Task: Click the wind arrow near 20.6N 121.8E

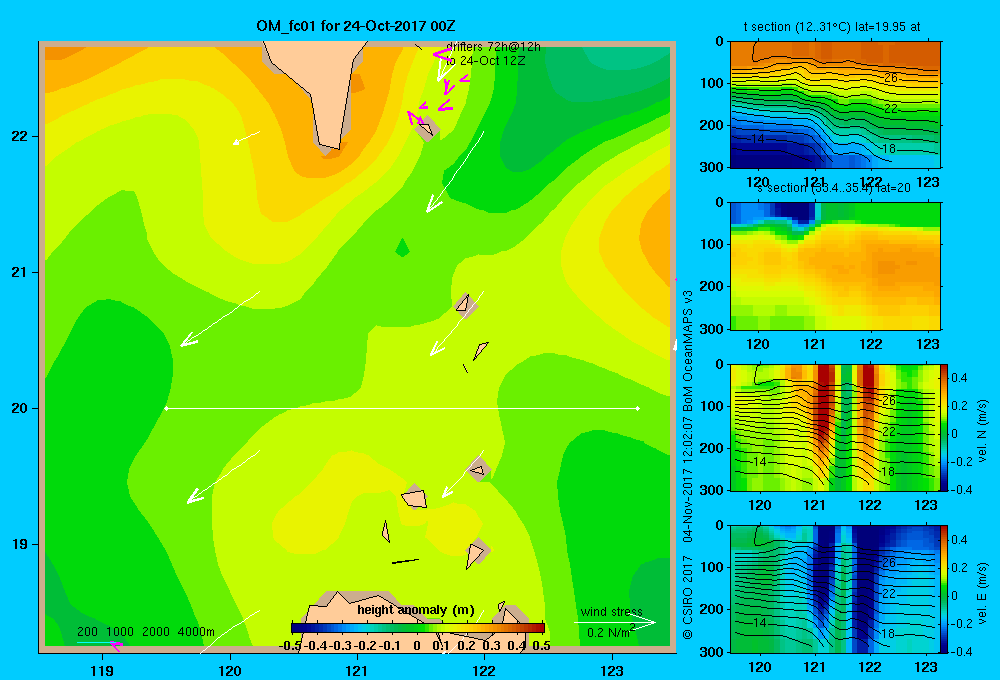Action: tap(457, 323)
